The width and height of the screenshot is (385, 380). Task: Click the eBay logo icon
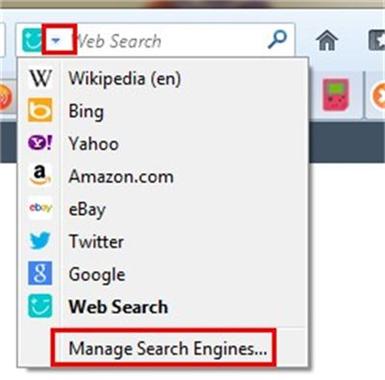(40, 208)
